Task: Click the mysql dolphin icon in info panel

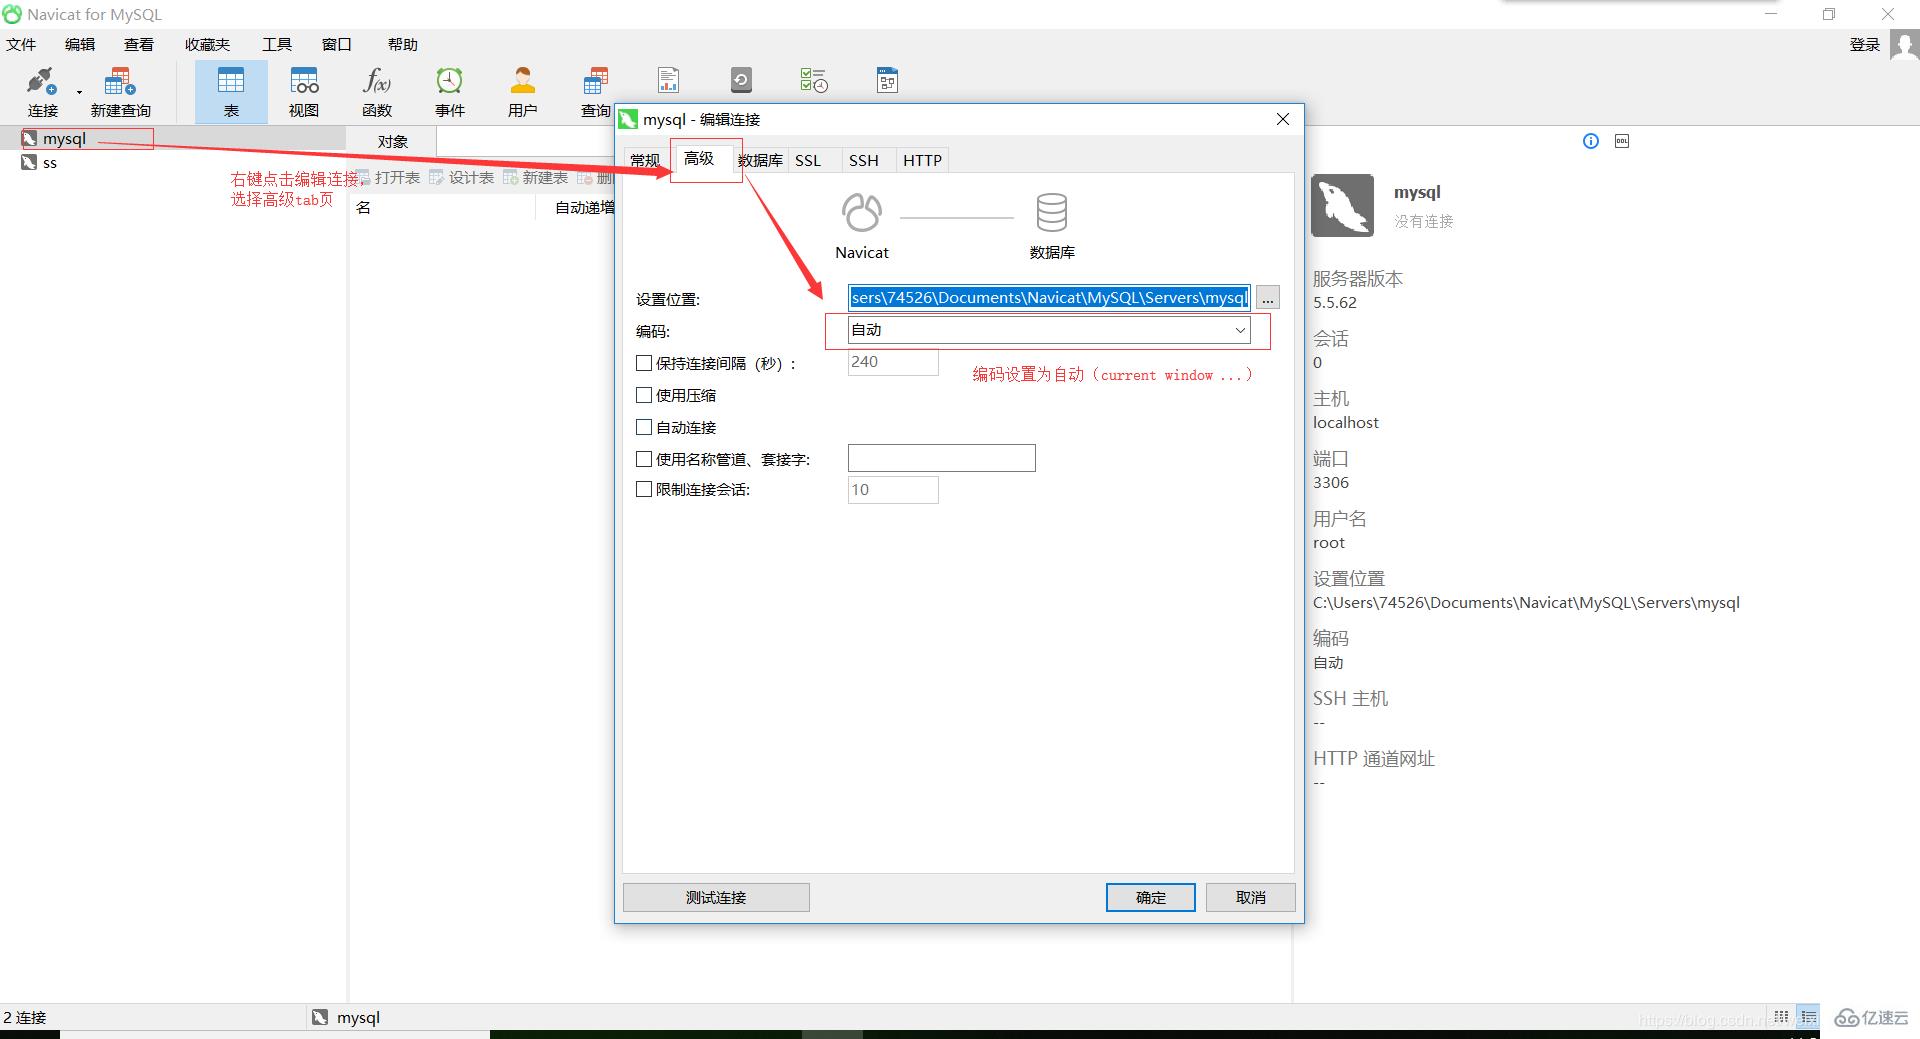Action: click(1342, 205)
